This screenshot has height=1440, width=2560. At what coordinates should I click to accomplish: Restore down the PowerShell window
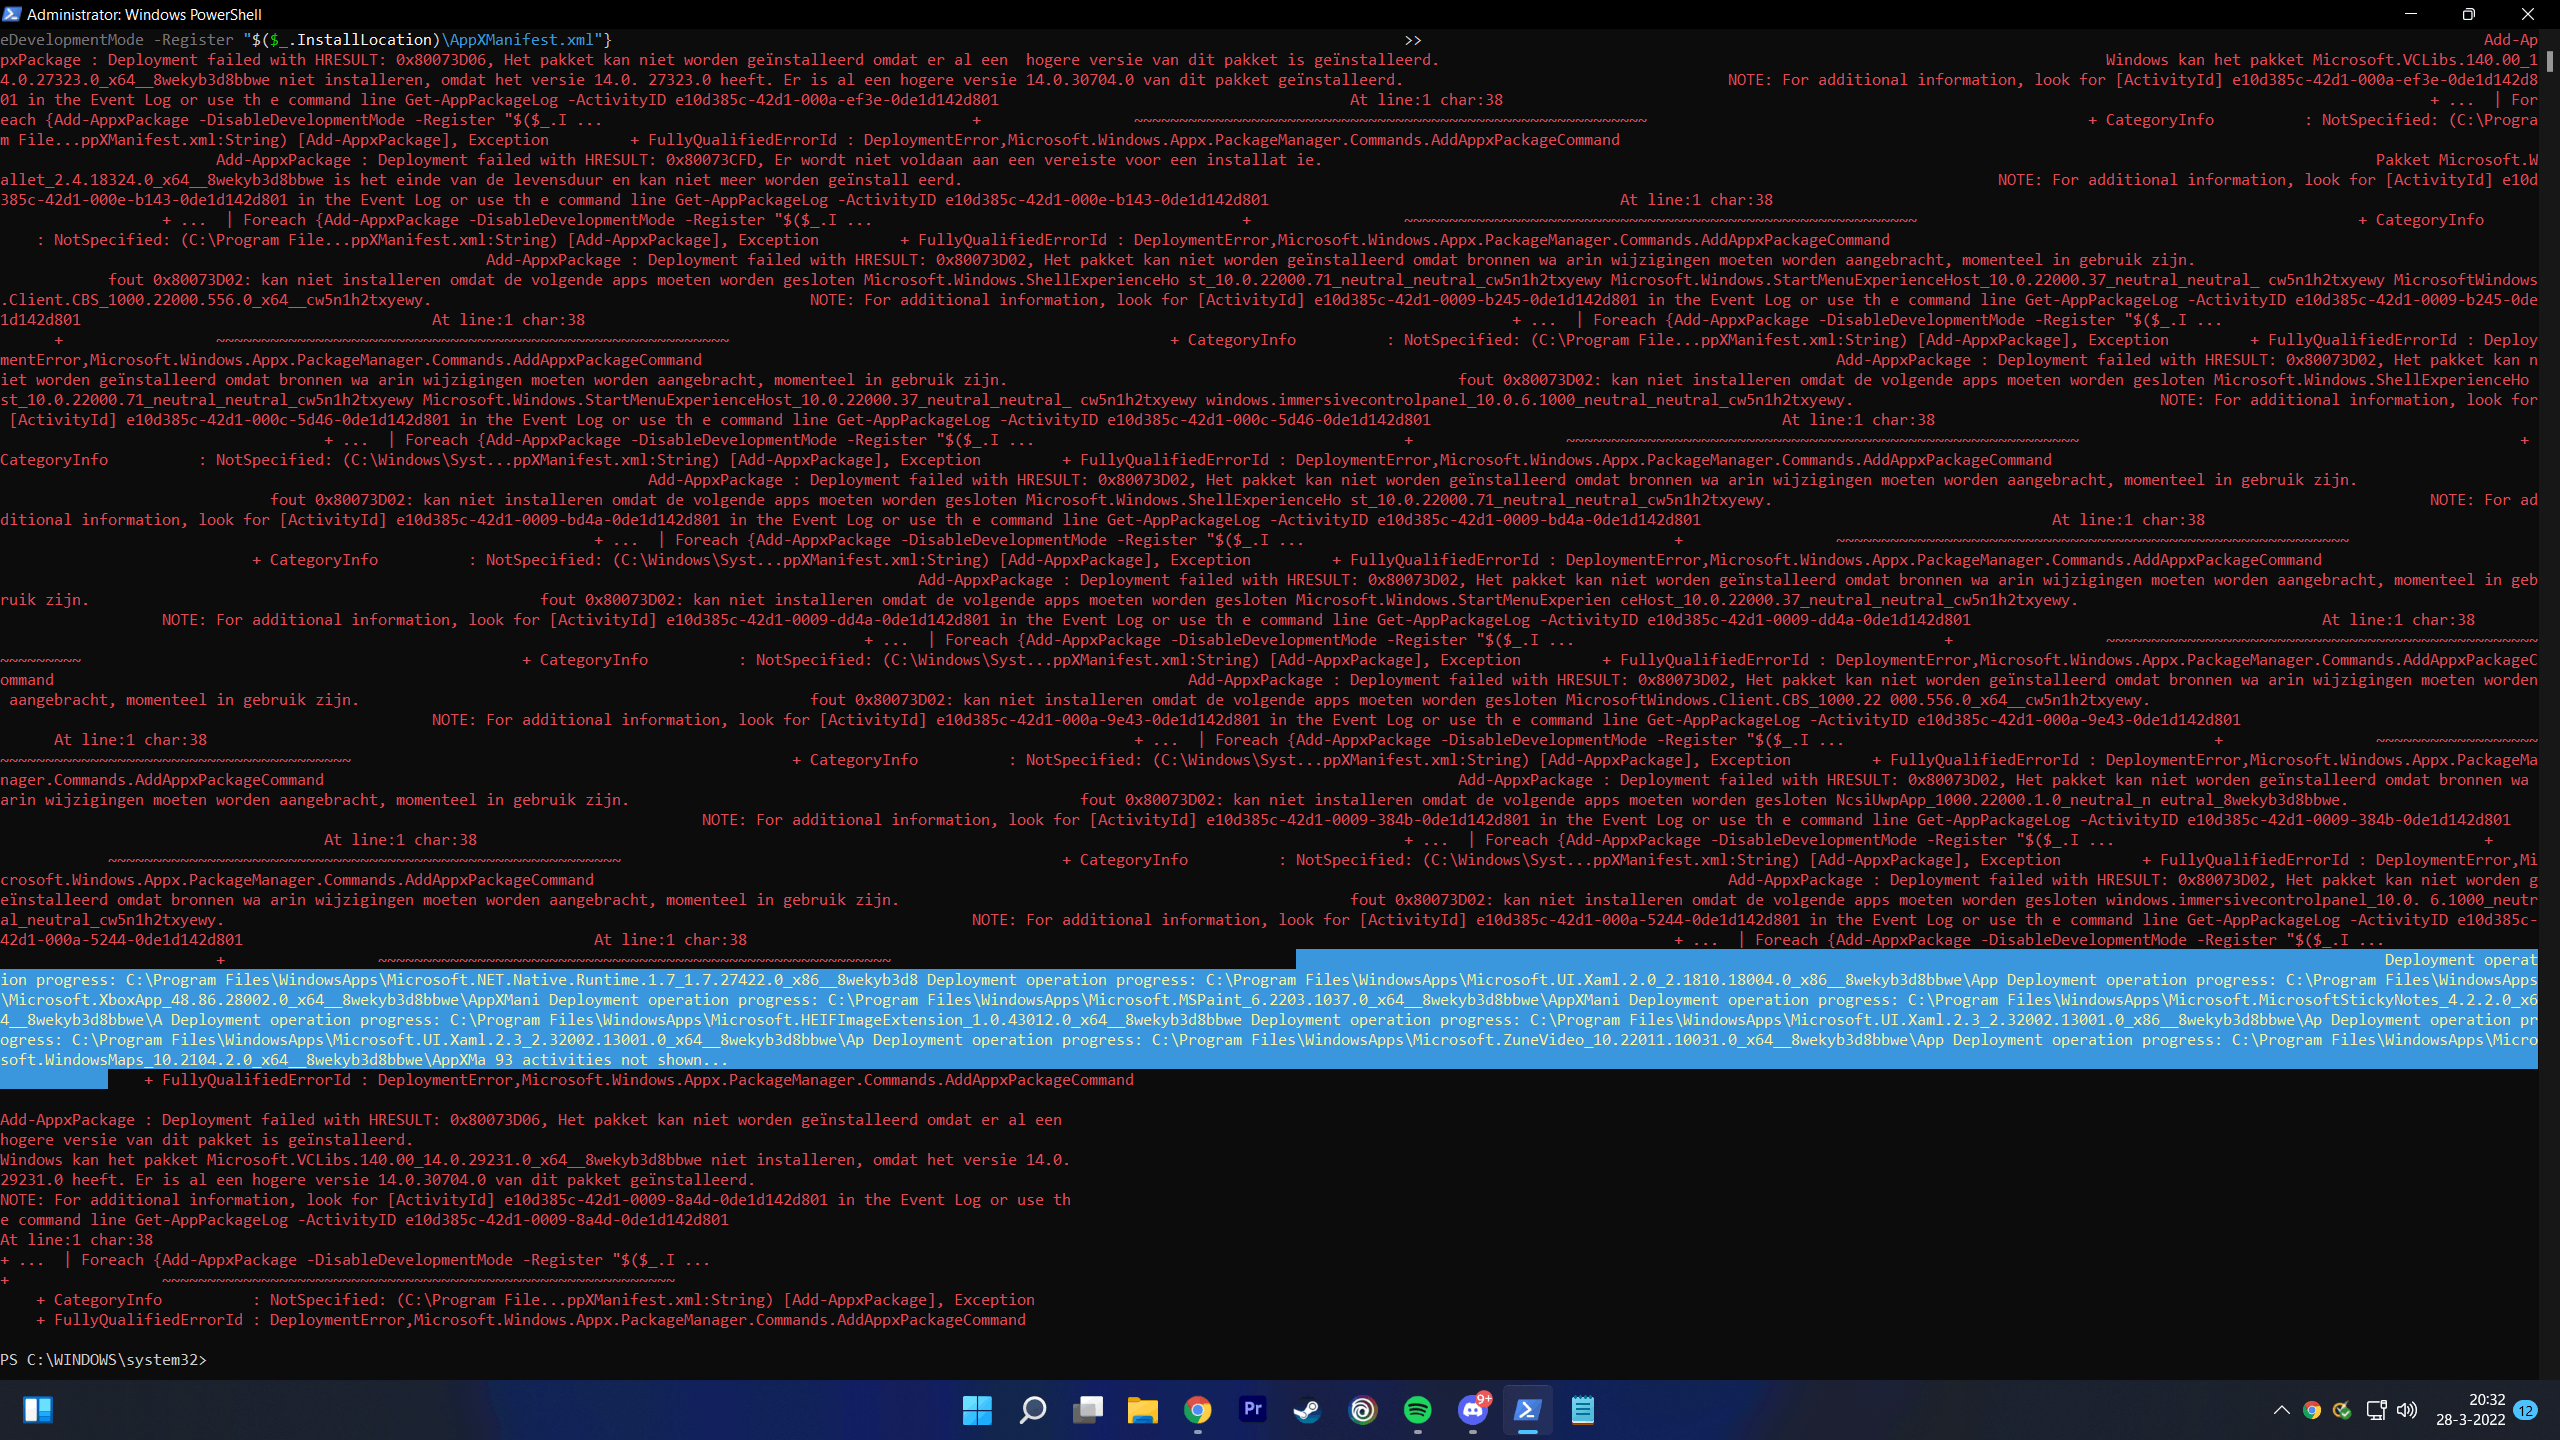click(2469, 14)
